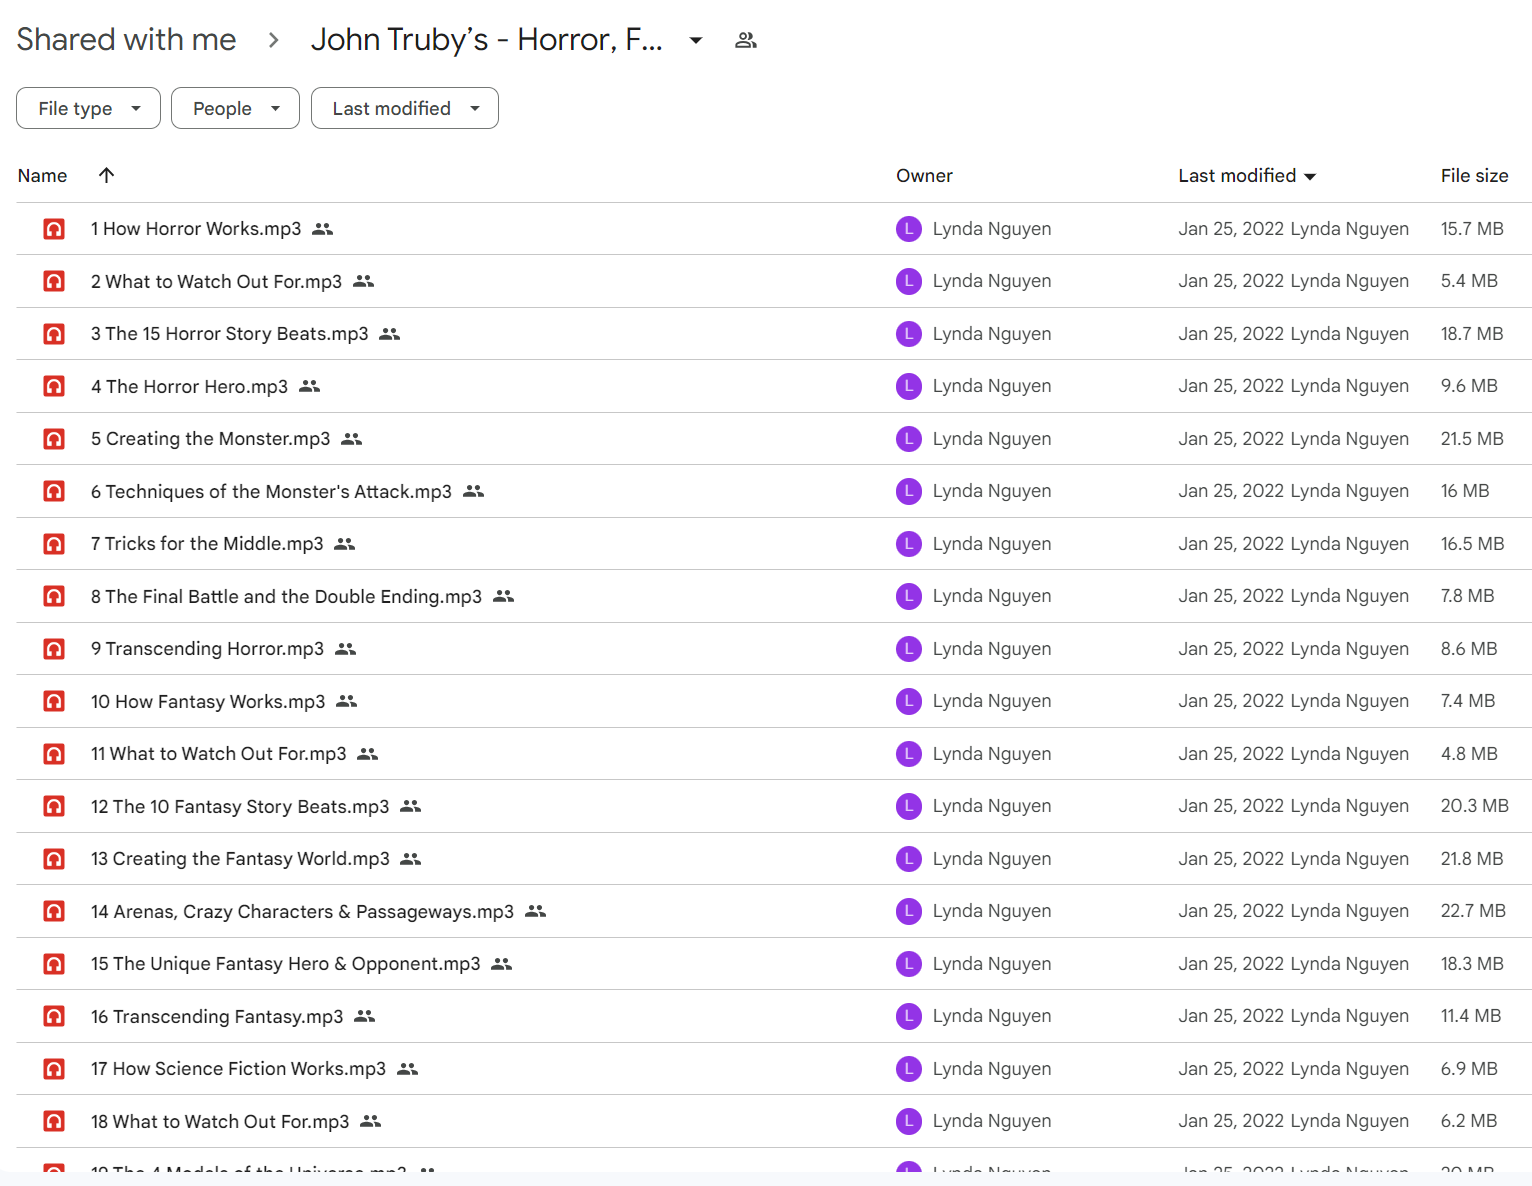The width and height of the screenshot is (1532, 1186).
Task: Click the audio icon for 4 The Horror Hero.mp3
Action: (x=54, y=386)
